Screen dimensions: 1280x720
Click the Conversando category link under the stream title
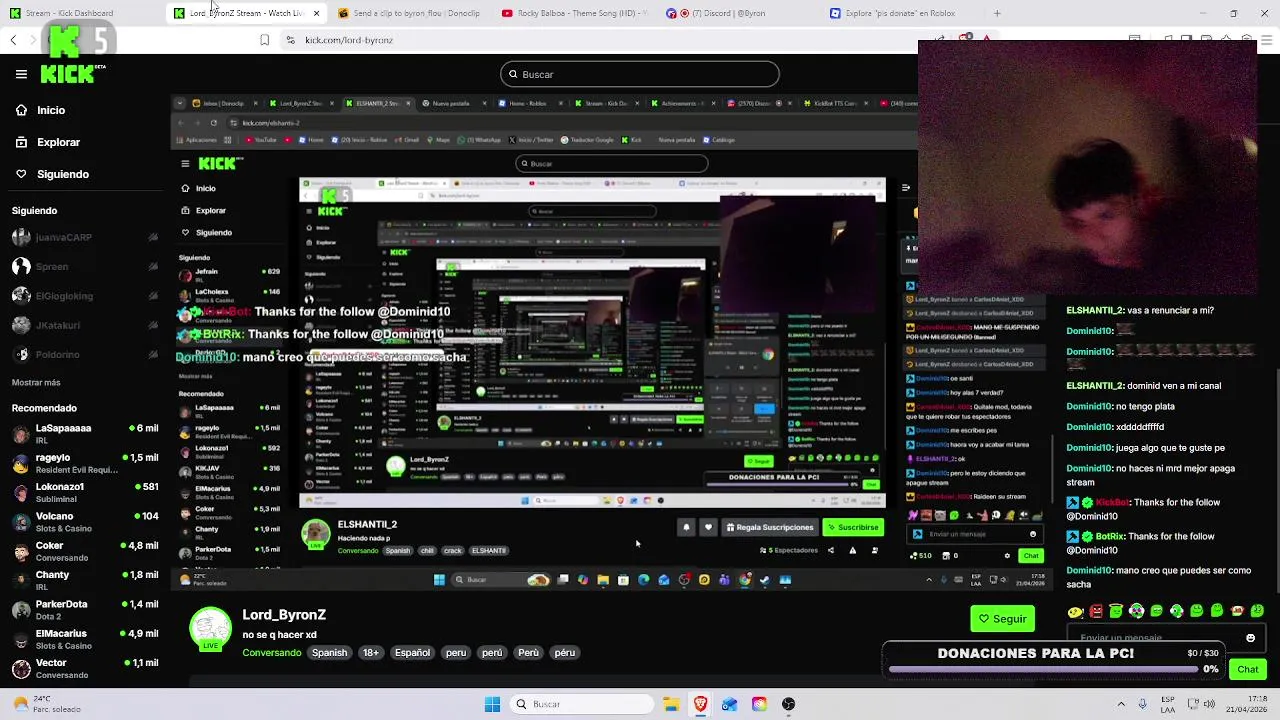(271, 653)
